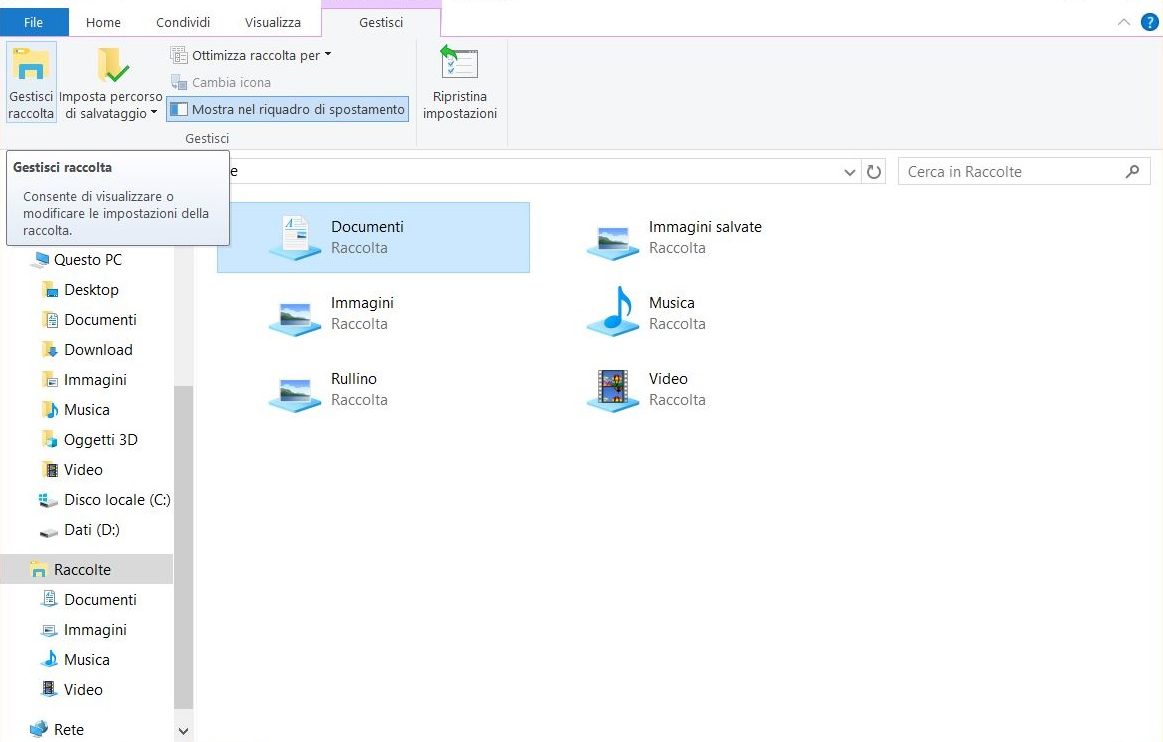Select the Rullino library icon
Viewport: 1163px width, 742px height.
[295, 390]
